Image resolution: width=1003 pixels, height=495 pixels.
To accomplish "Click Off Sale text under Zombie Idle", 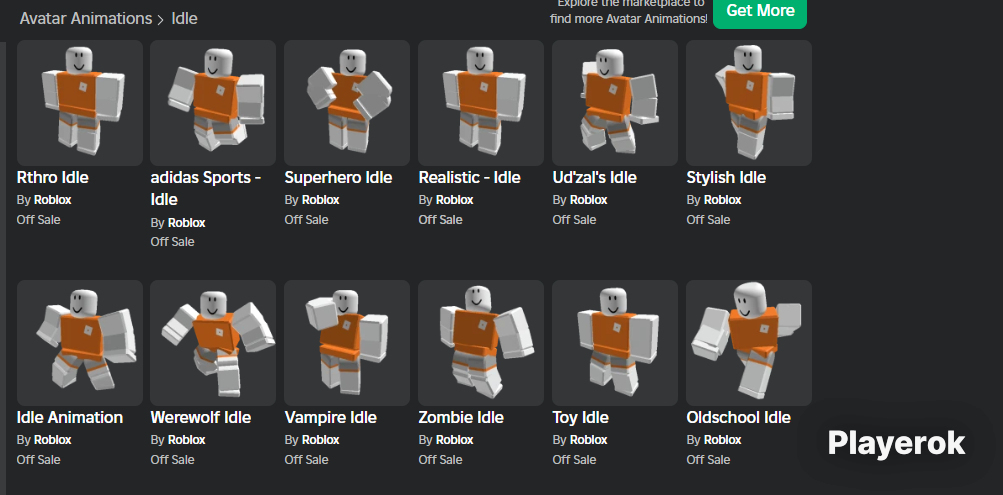I will point(440,460).
